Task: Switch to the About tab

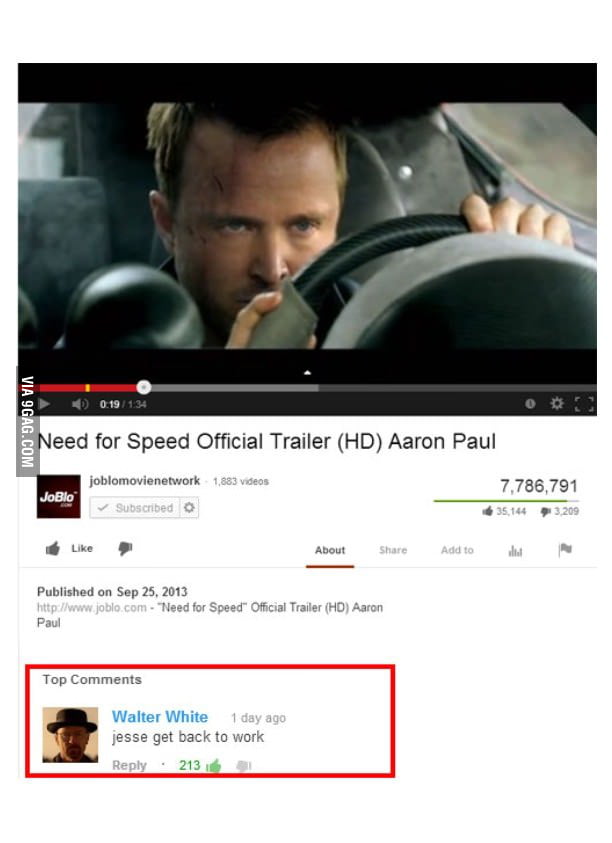Action: (330, 550)
